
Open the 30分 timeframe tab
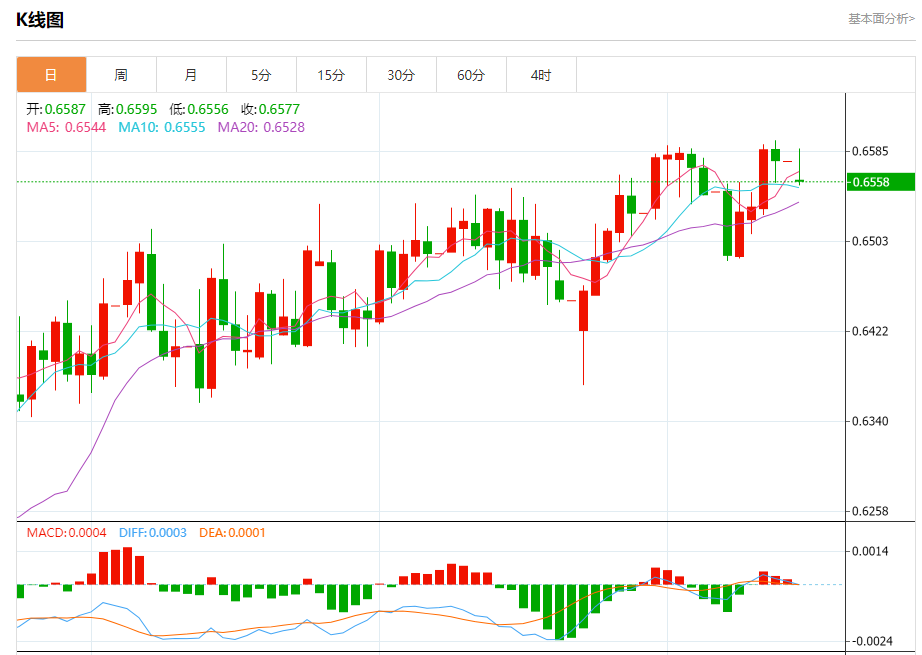click(x=401, y=75)
